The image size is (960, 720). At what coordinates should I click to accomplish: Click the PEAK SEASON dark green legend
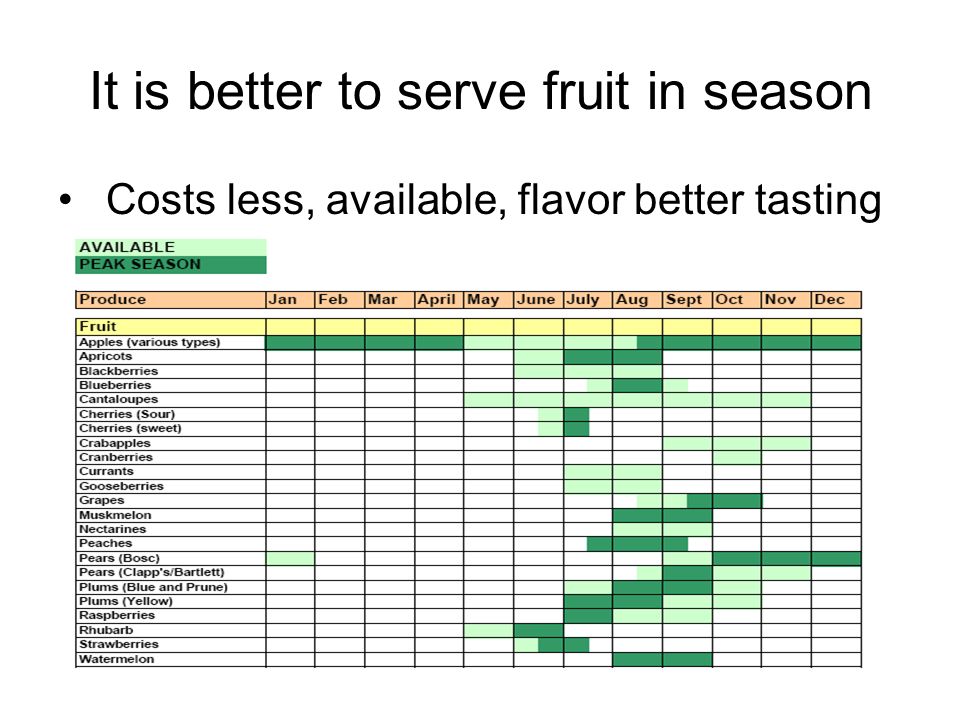coord(171,264)
